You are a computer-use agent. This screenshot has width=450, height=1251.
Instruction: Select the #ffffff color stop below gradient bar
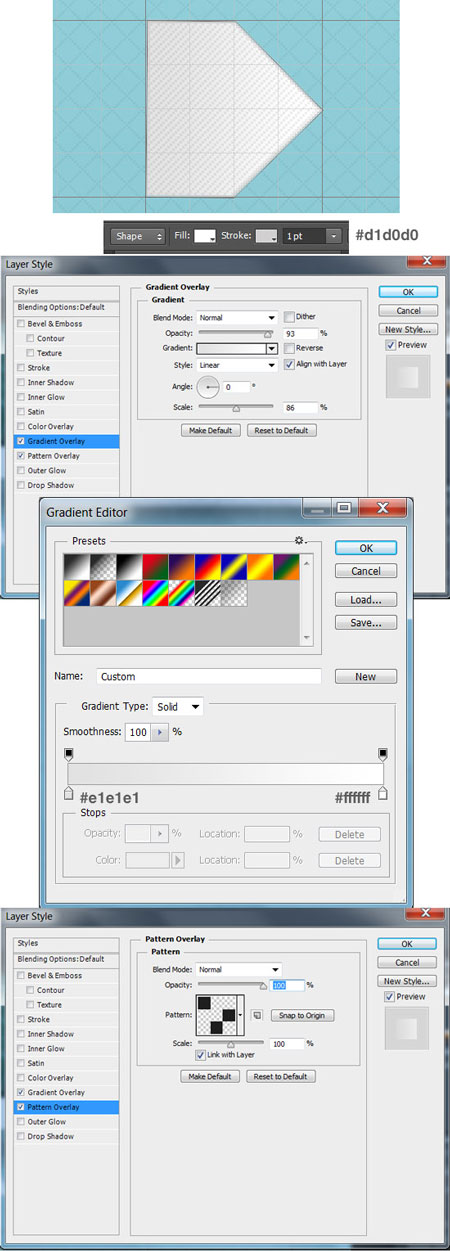tap(383, 793)
